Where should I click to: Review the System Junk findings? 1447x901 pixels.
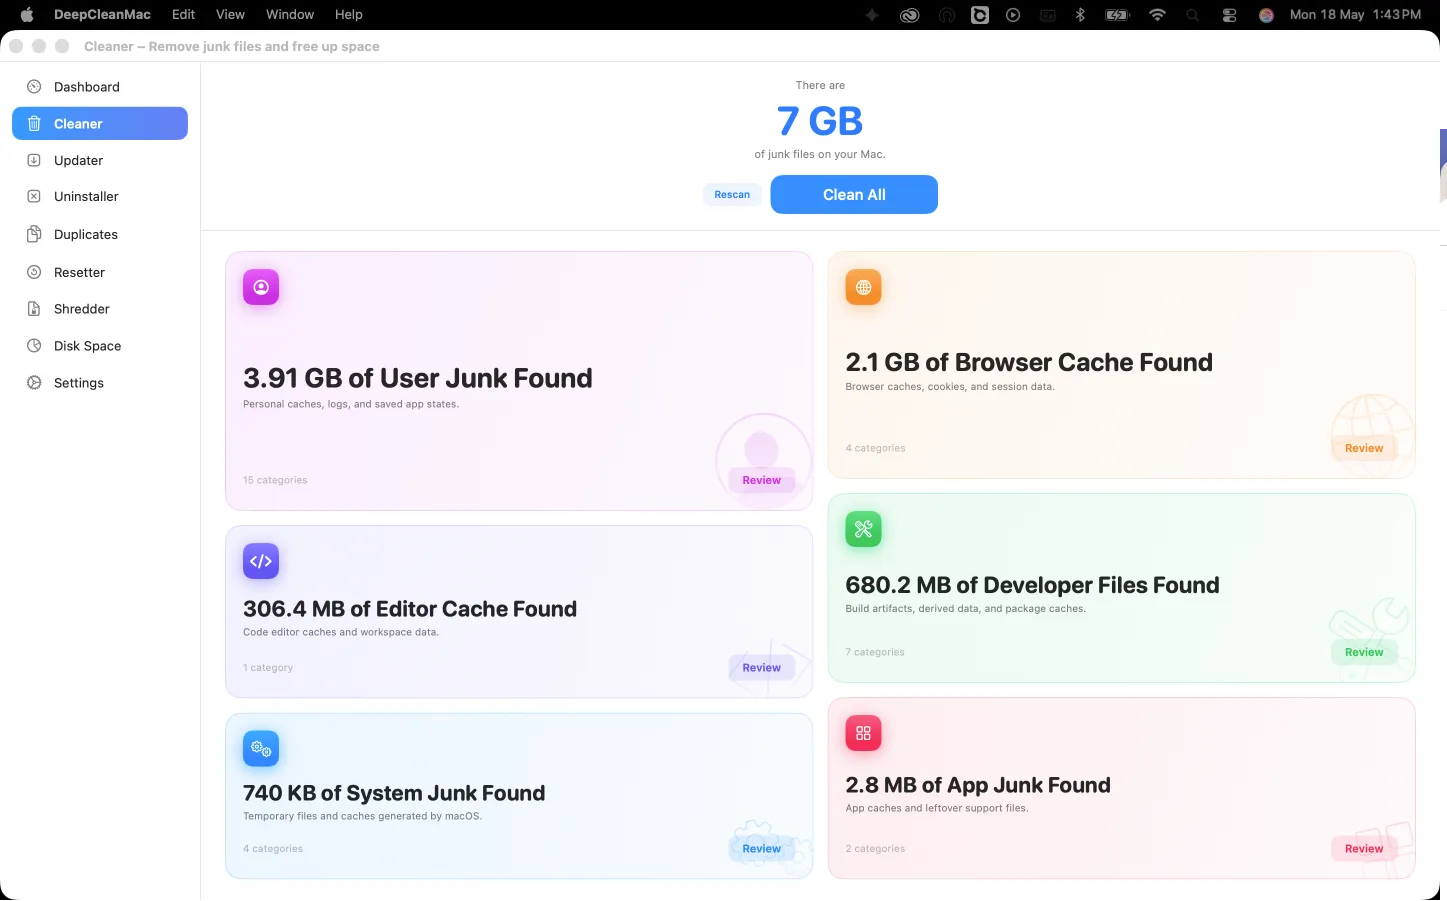[761, 848]
